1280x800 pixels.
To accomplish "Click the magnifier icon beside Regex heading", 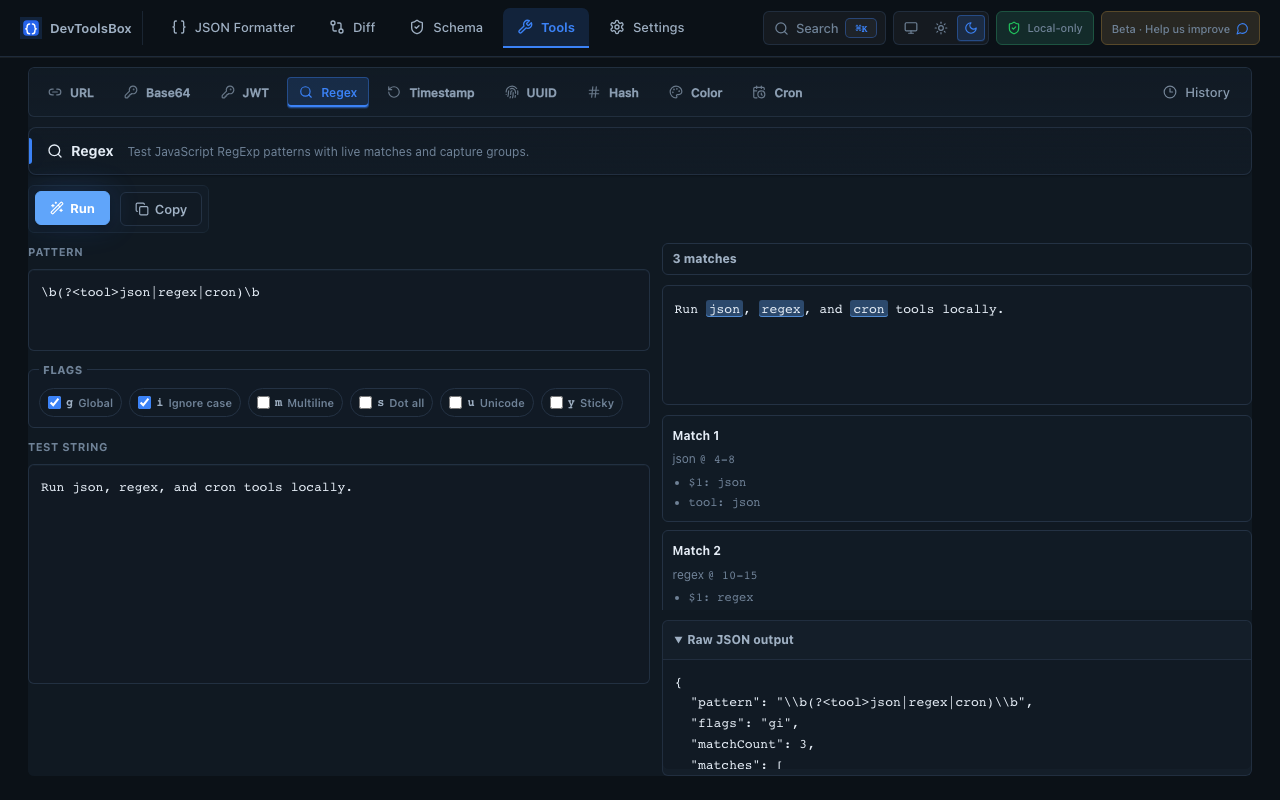I will pyautogui.click(x=55, y=151).
